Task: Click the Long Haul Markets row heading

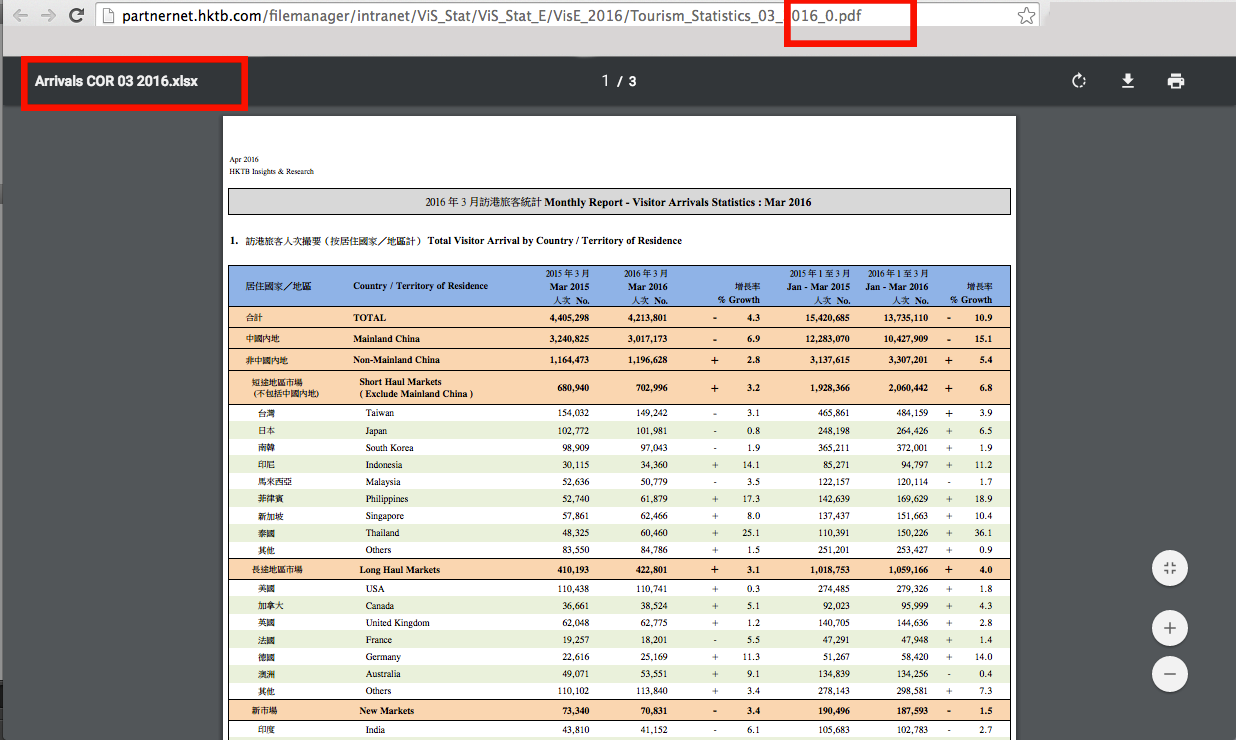Action: pyautogui.click(x=400, y=570)
